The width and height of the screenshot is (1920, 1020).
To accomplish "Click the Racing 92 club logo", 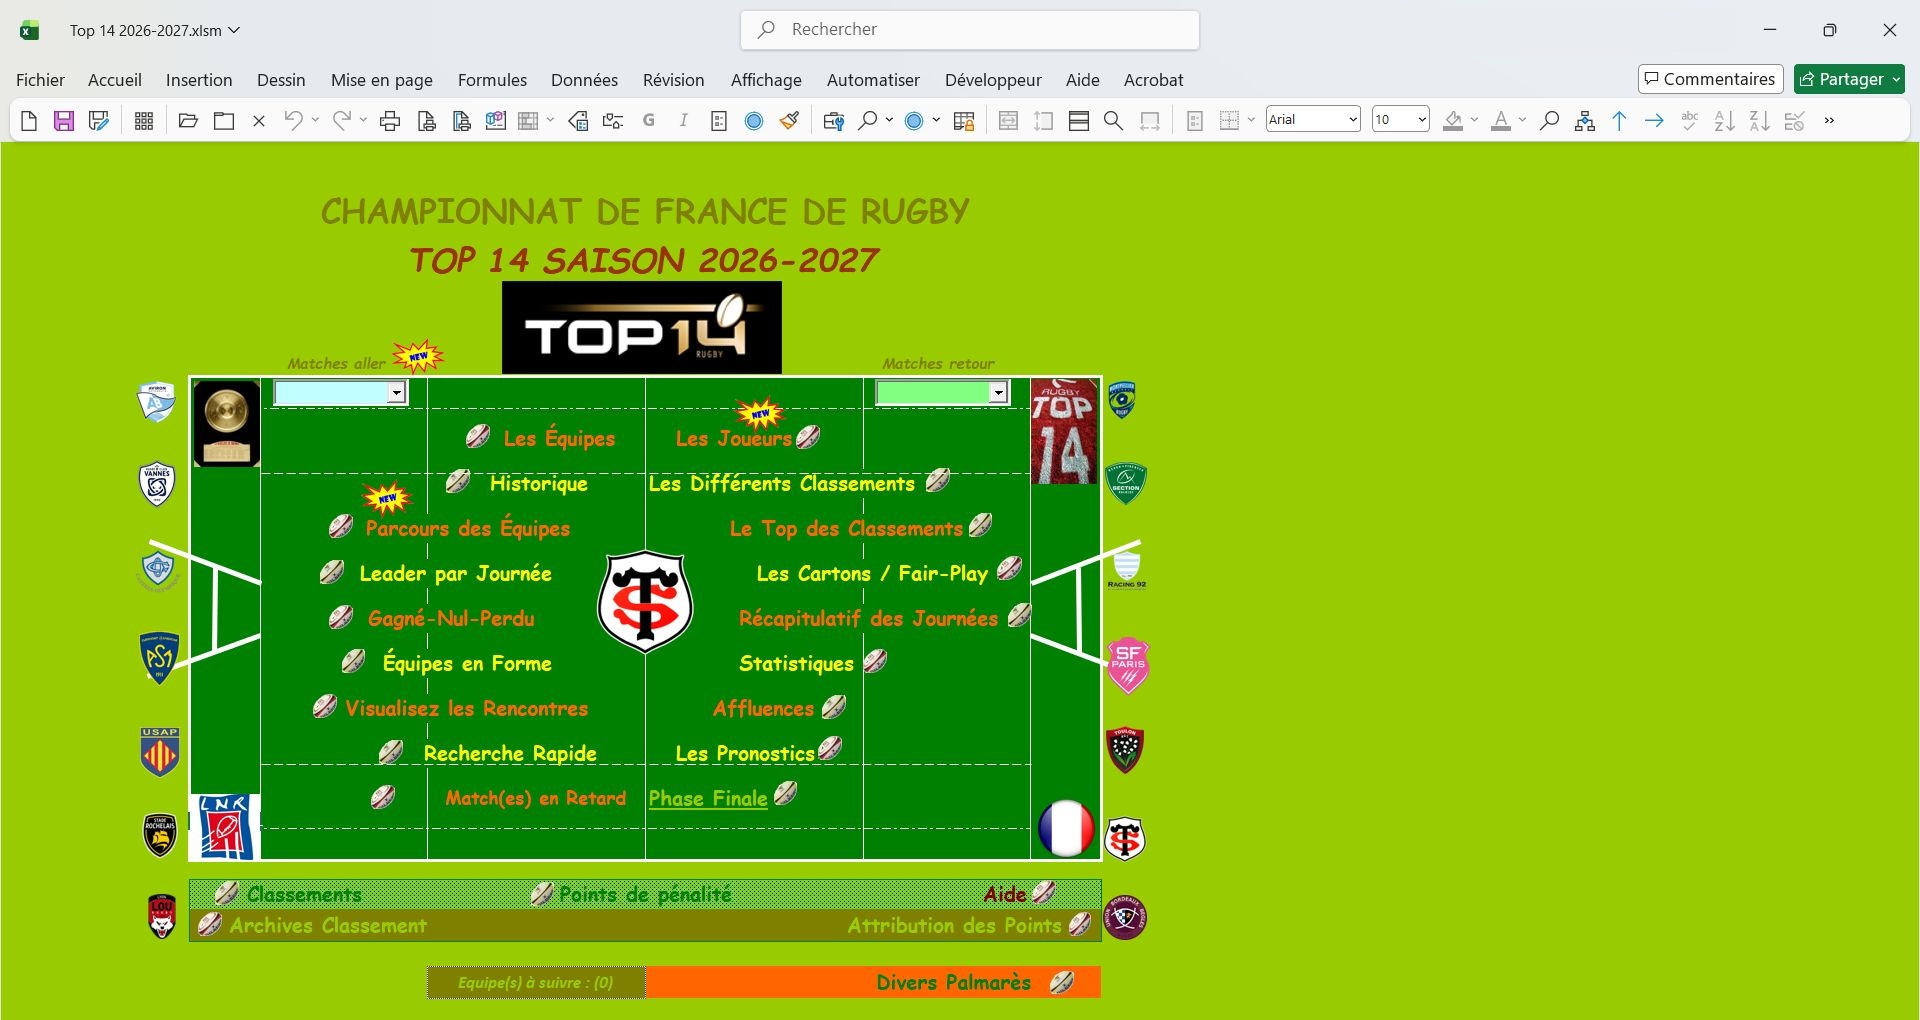I will [1127, 569].
